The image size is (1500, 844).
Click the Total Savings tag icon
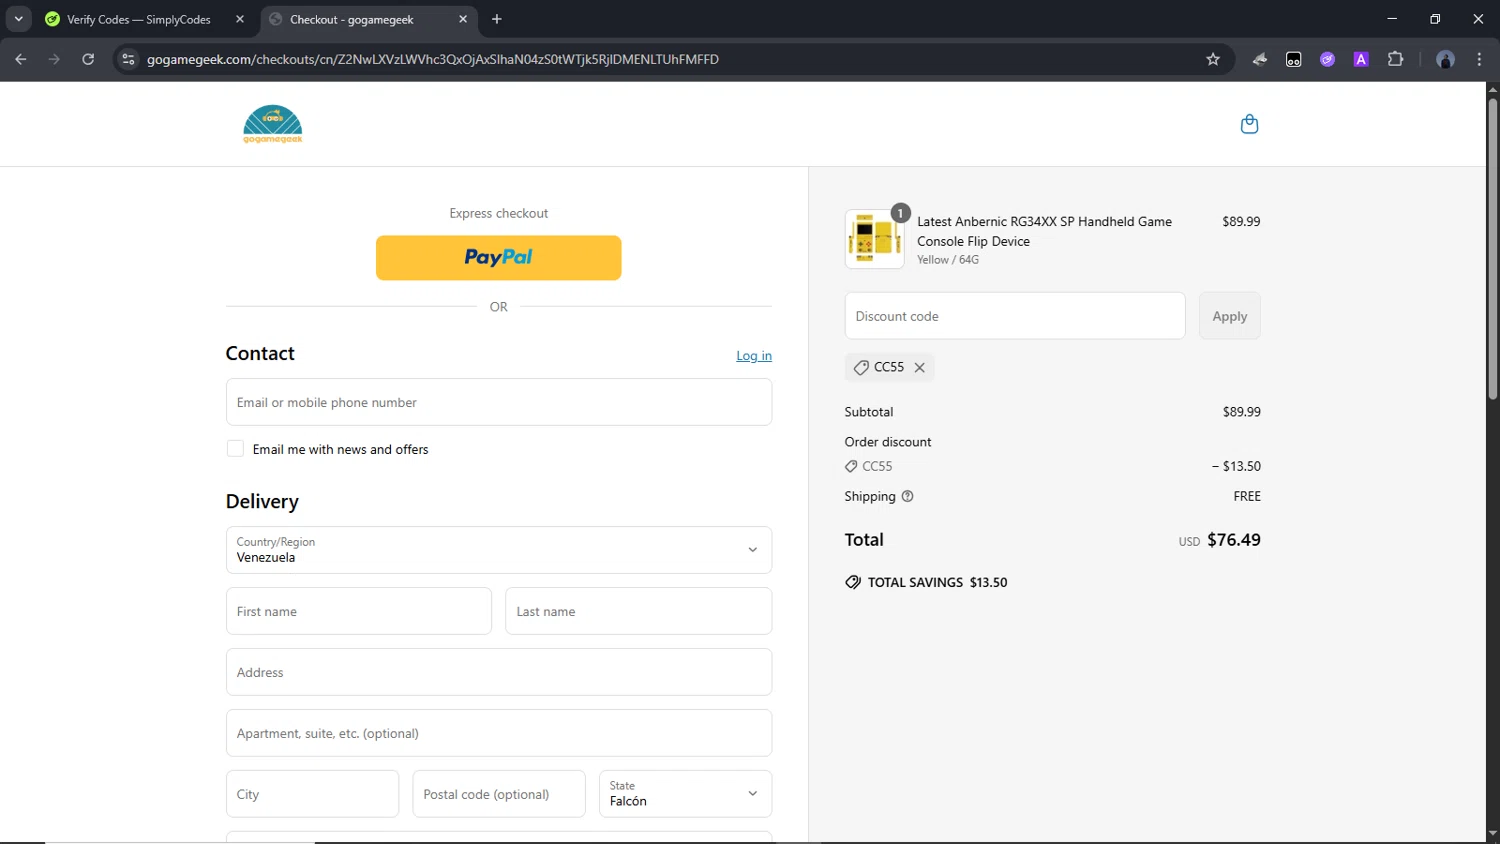point(853,582)
